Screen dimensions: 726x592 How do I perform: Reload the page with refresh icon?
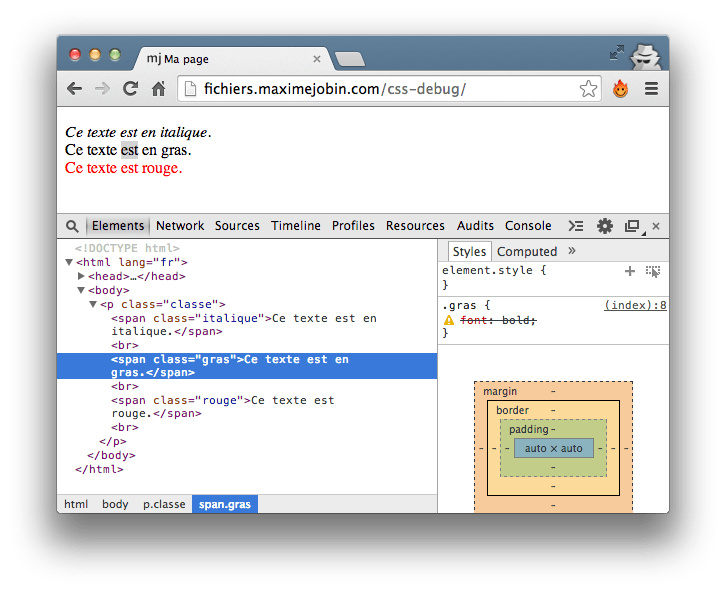click(130, 89)
